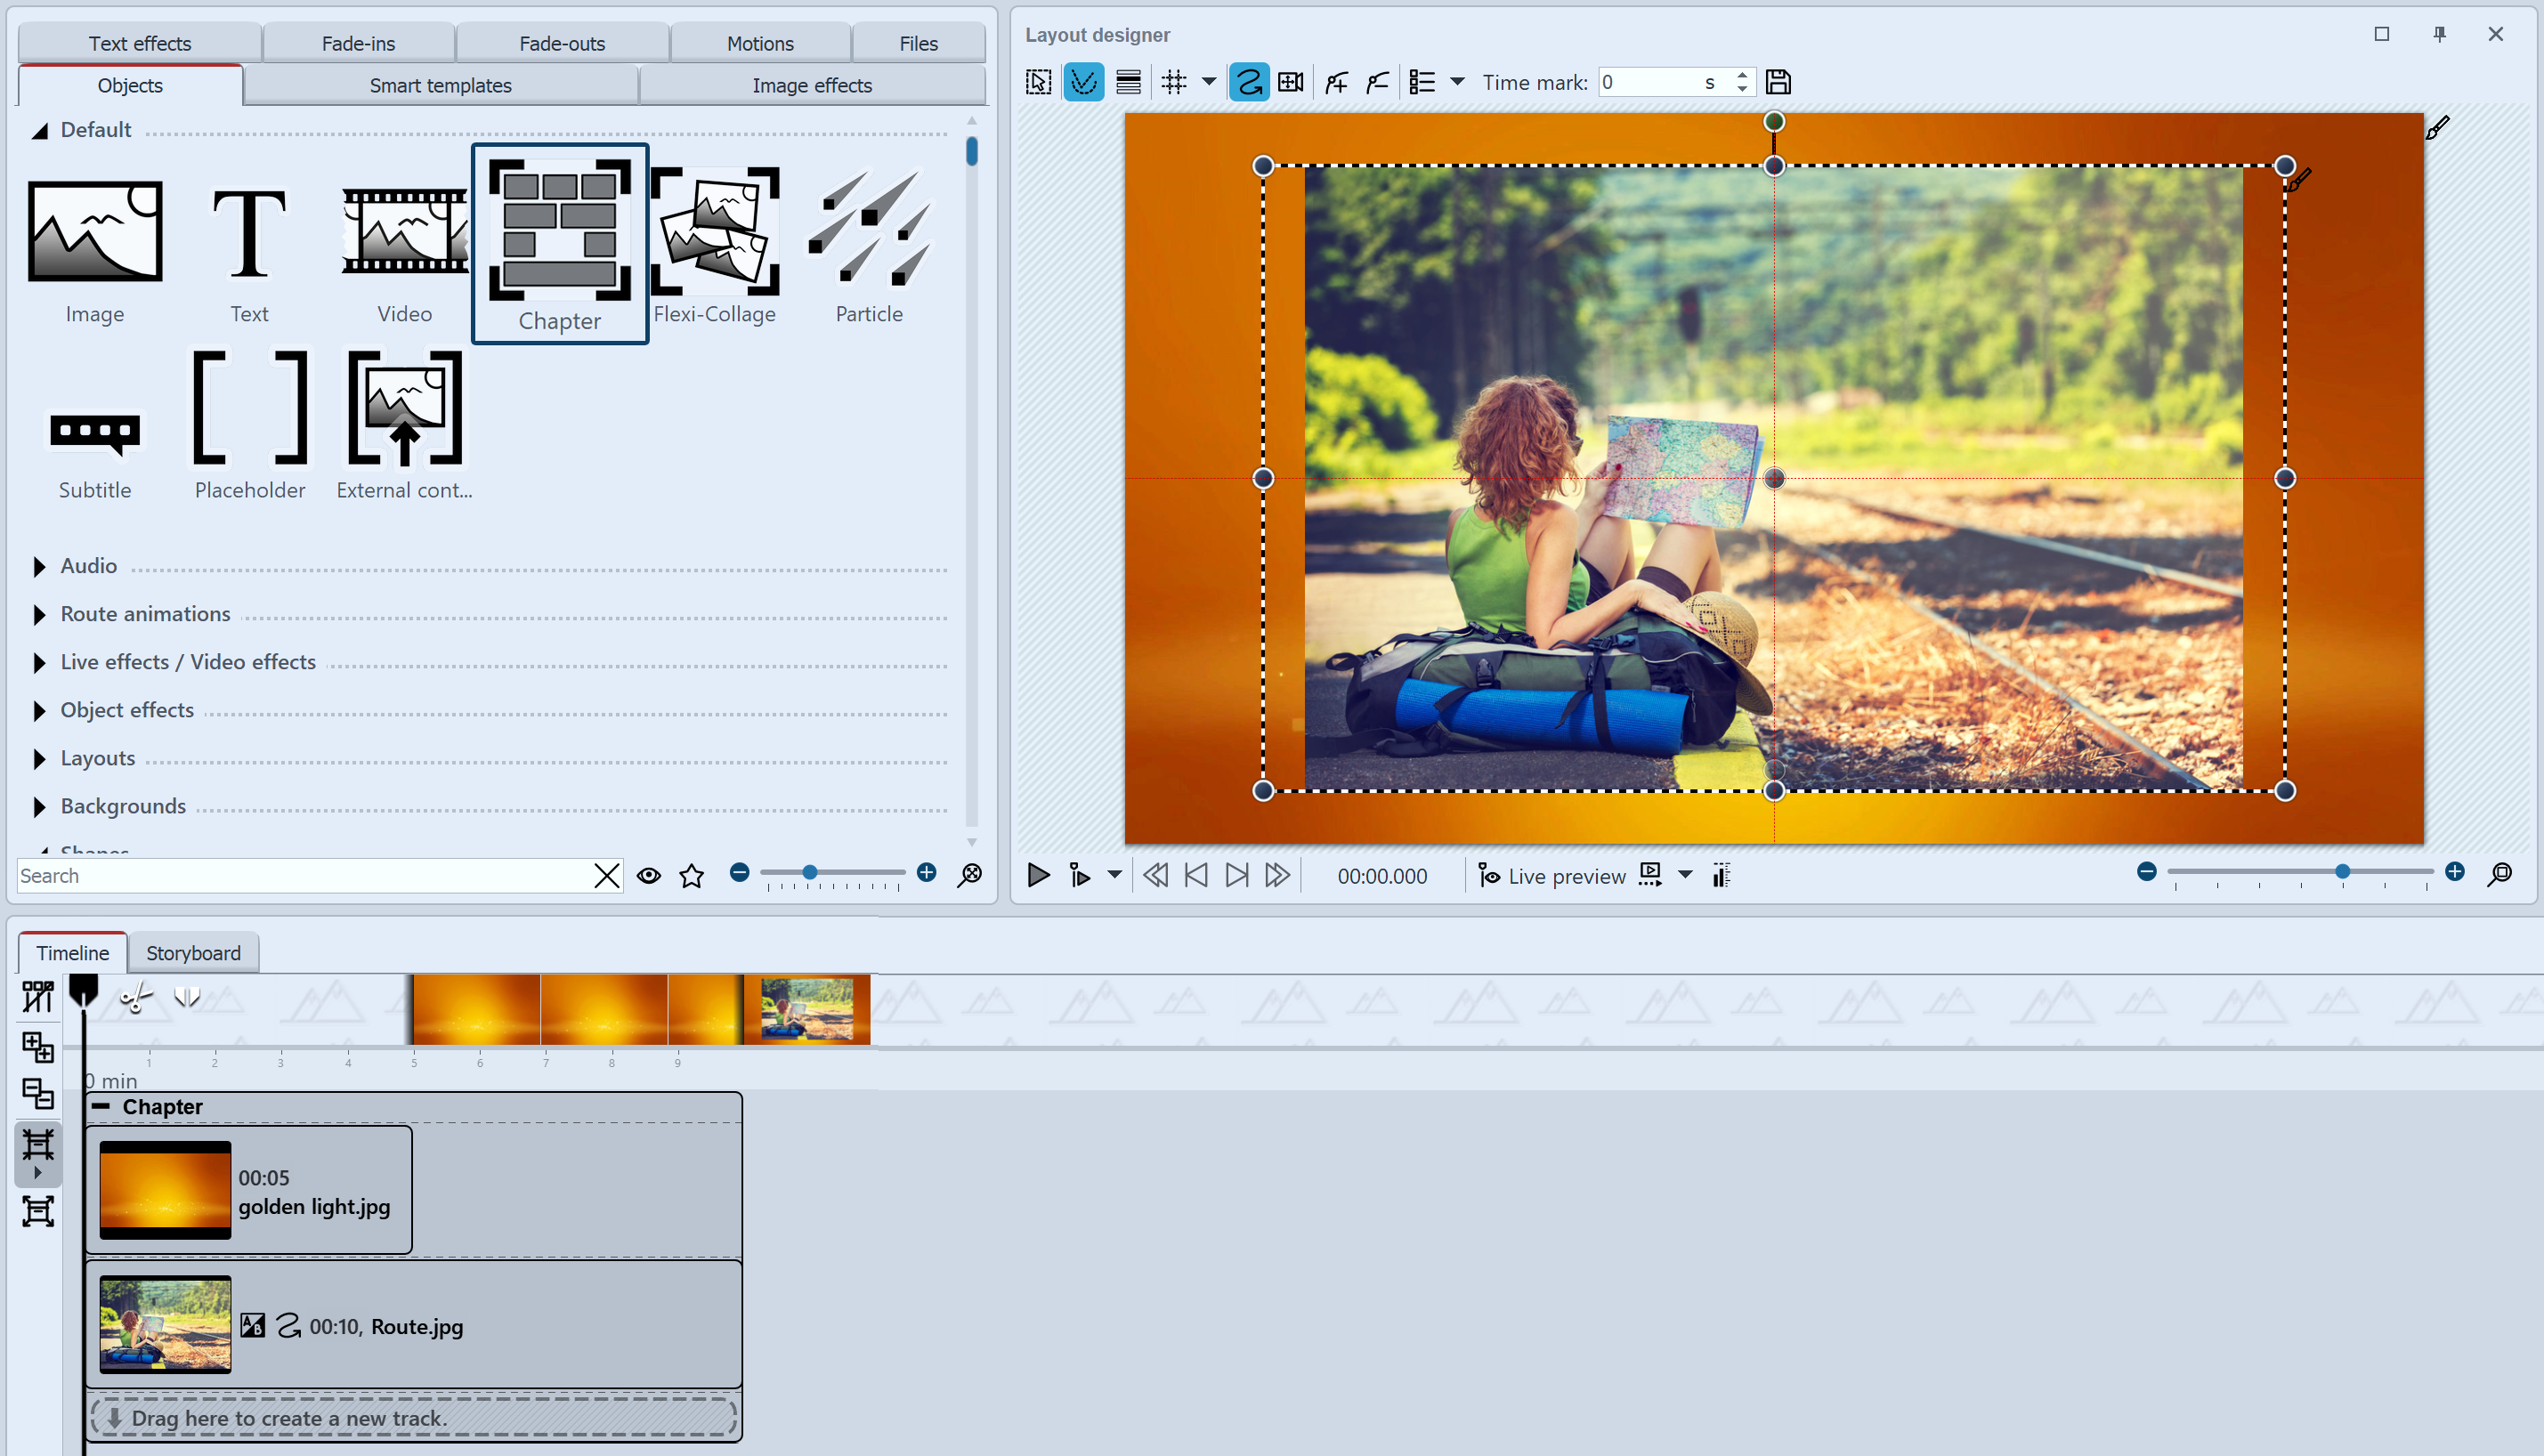Viewport: 2544px width, 1456px height.
Task: Open the Smart templates tab
Action: [441, 85]
